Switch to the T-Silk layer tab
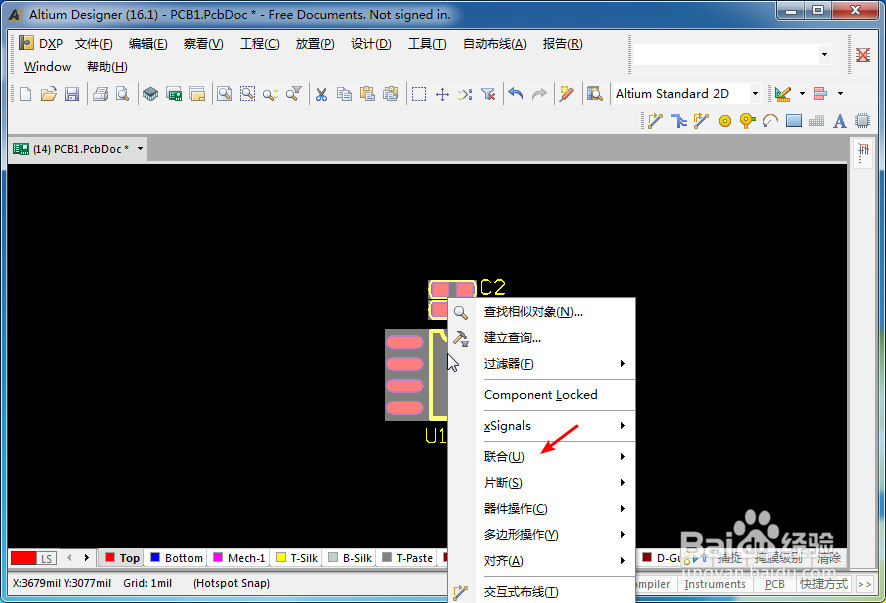This screenshot has height=603, width=886. [x=297, y=558]
